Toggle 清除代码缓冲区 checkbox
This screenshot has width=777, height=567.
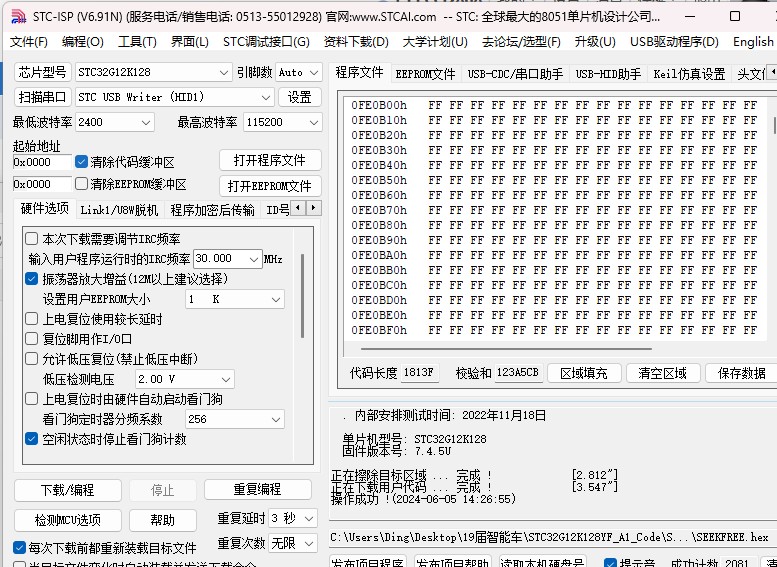coord(81,162)
